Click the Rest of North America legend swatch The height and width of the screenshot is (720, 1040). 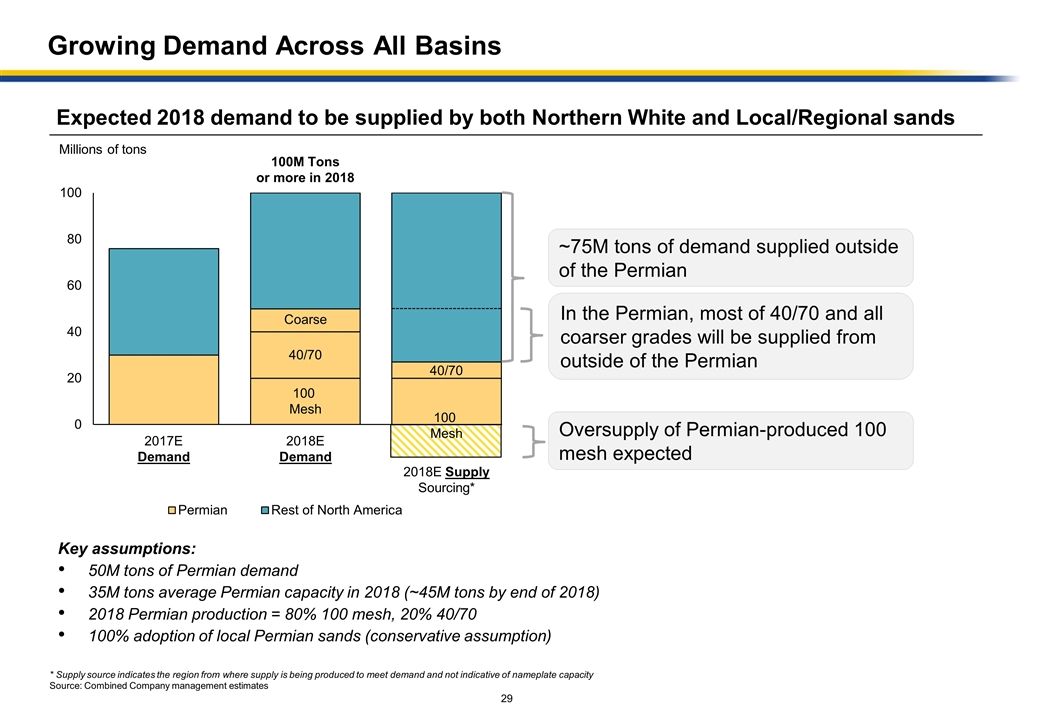[x=265, y=510]
